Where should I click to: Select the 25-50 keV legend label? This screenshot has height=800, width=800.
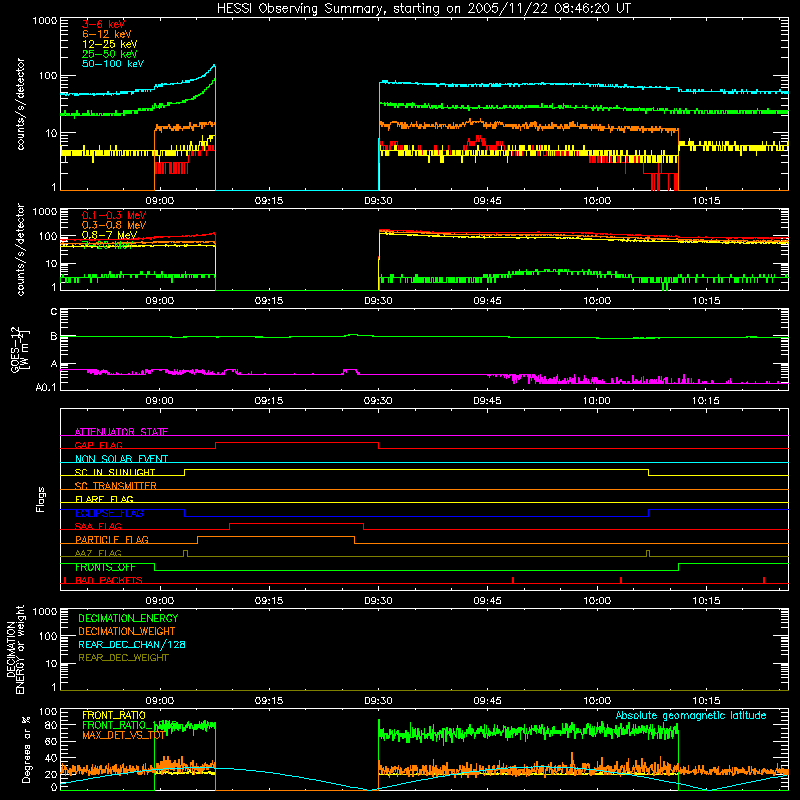pos(110,54)
